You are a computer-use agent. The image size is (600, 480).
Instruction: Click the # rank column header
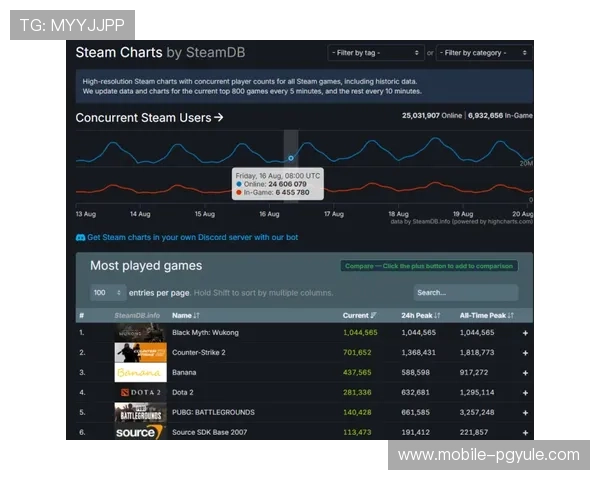(82, 315)
